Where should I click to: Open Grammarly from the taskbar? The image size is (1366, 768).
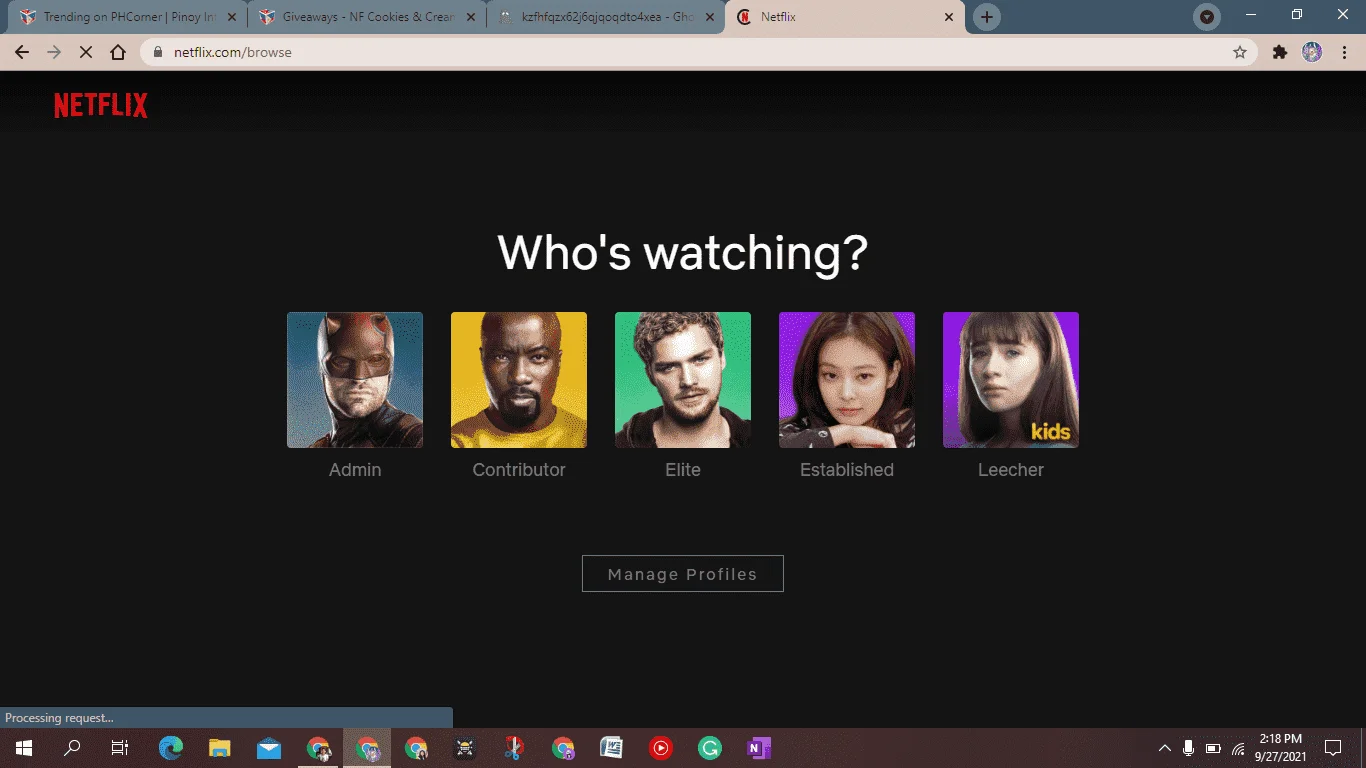[710, 748]
